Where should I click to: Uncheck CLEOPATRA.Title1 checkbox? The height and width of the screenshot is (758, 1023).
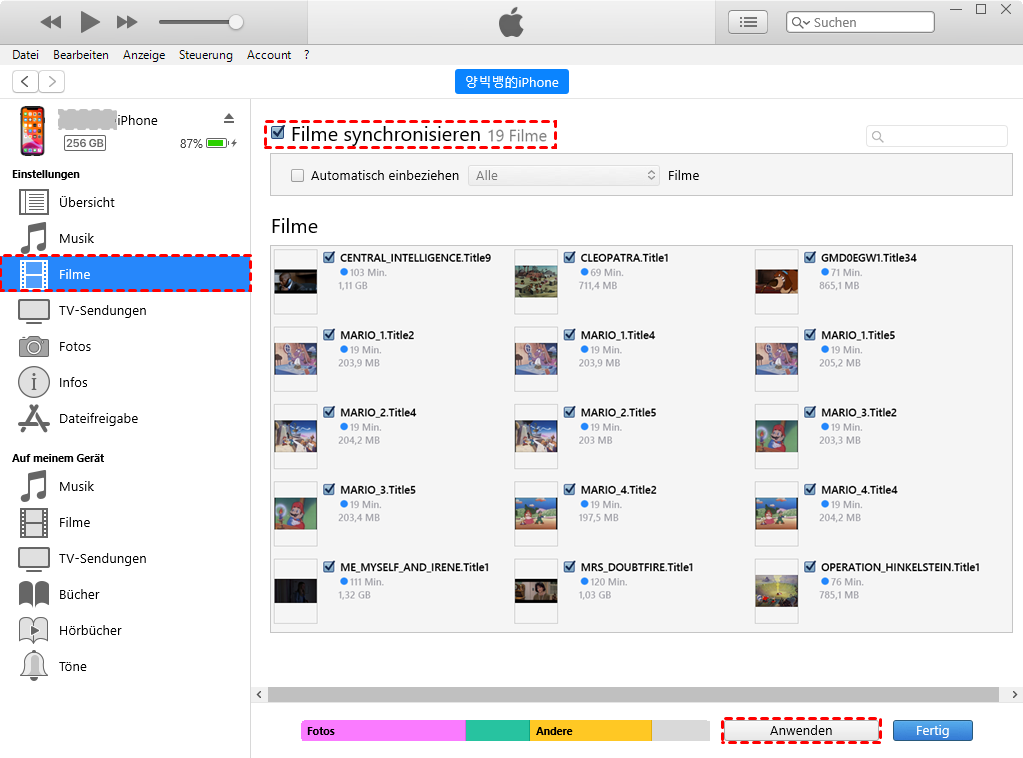(x=570, y=257)
